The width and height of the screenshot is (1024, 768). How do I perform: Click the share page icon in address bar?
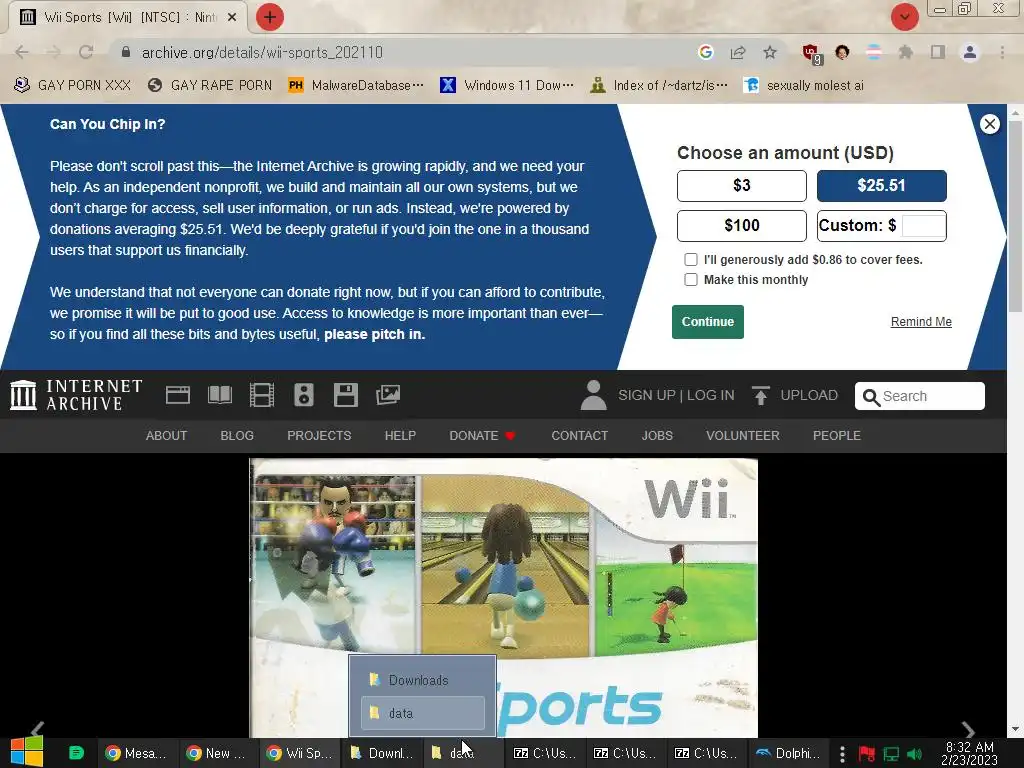738,52
